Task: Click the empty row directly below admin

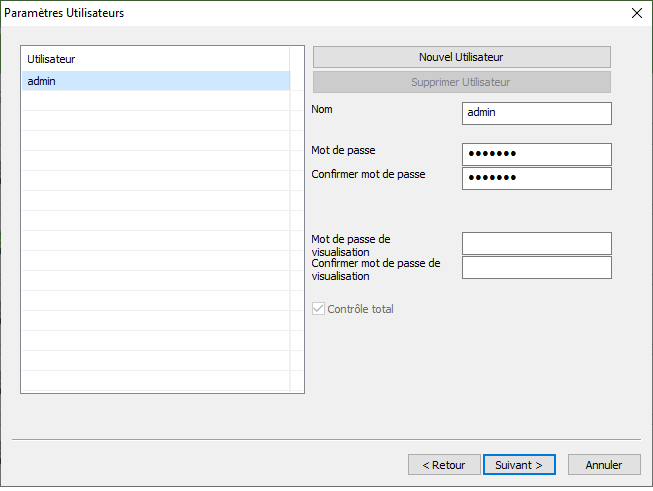Action: click(155, 101)
